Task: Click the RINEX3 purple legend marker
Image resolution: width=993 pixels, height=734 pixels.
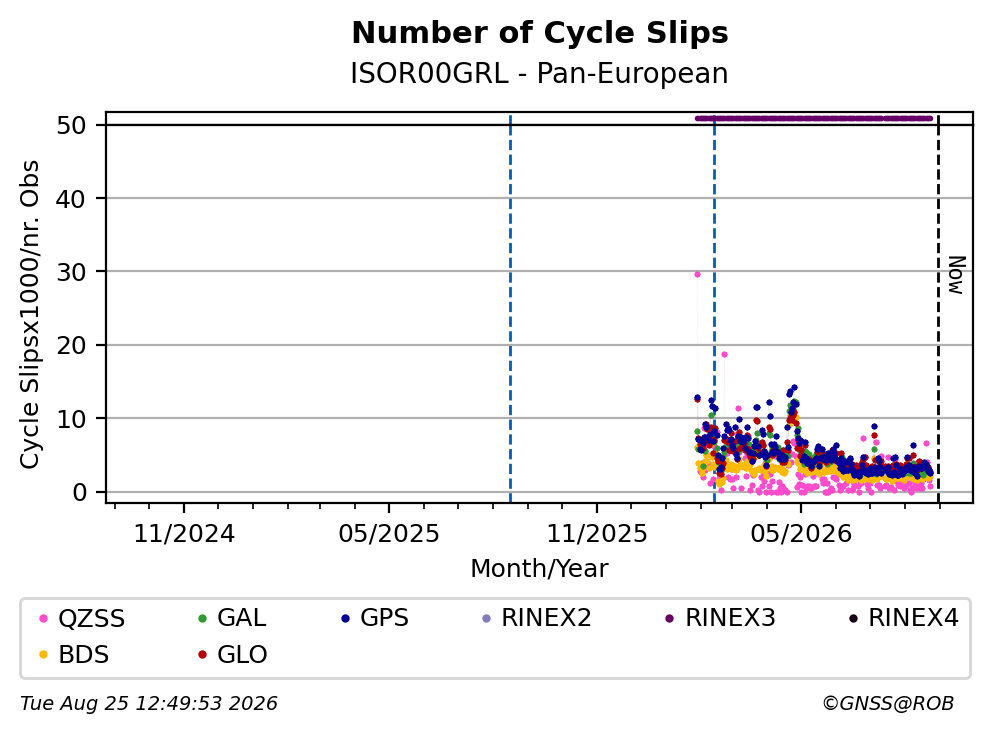Action: (x=670, y=618)
